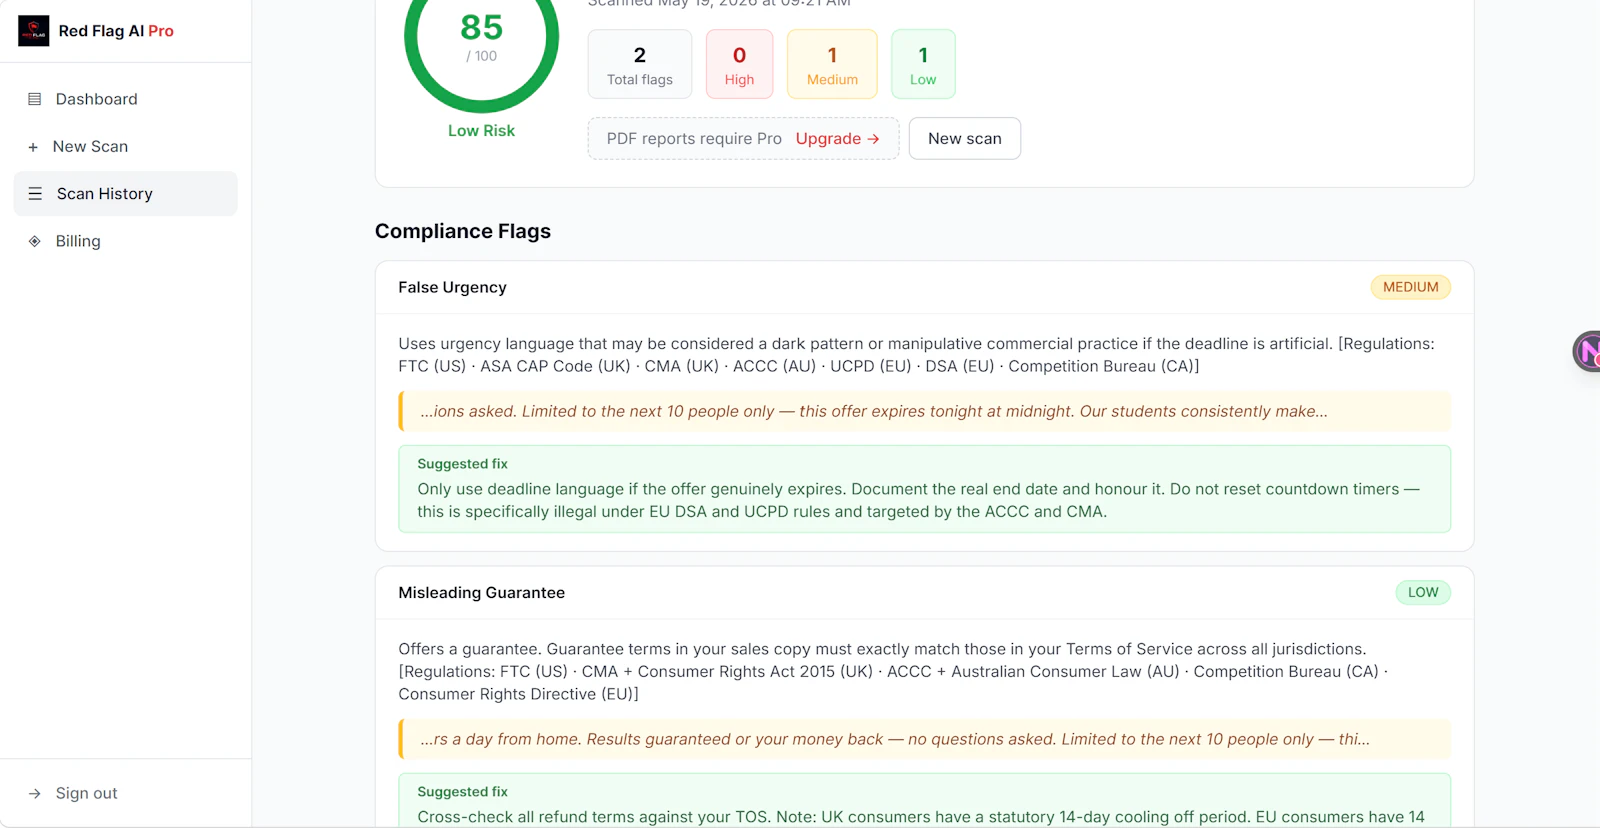1600x828 pixels.
Task: Click the MEDIUM severity badge
Action: (1410, 287)
